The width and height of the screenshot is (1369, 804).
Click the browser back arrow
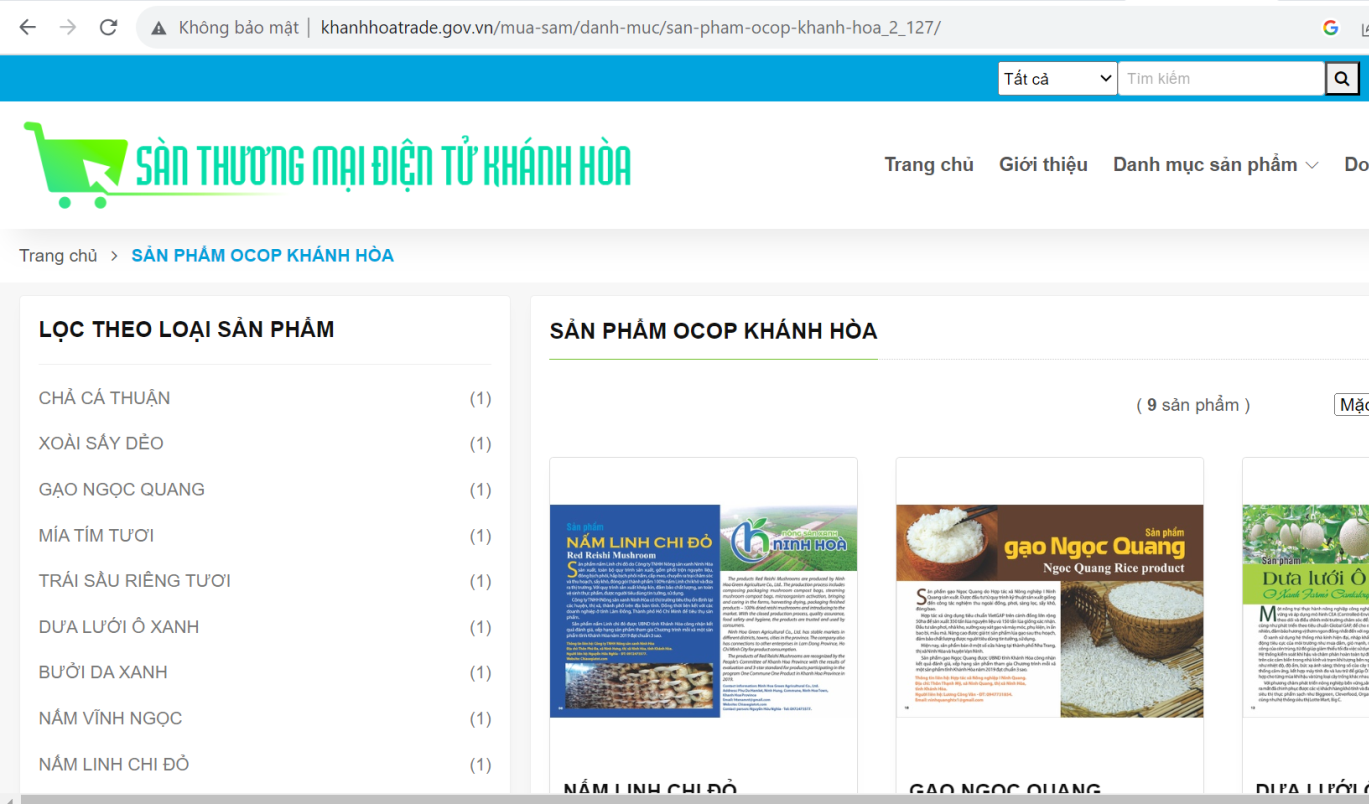28,27
